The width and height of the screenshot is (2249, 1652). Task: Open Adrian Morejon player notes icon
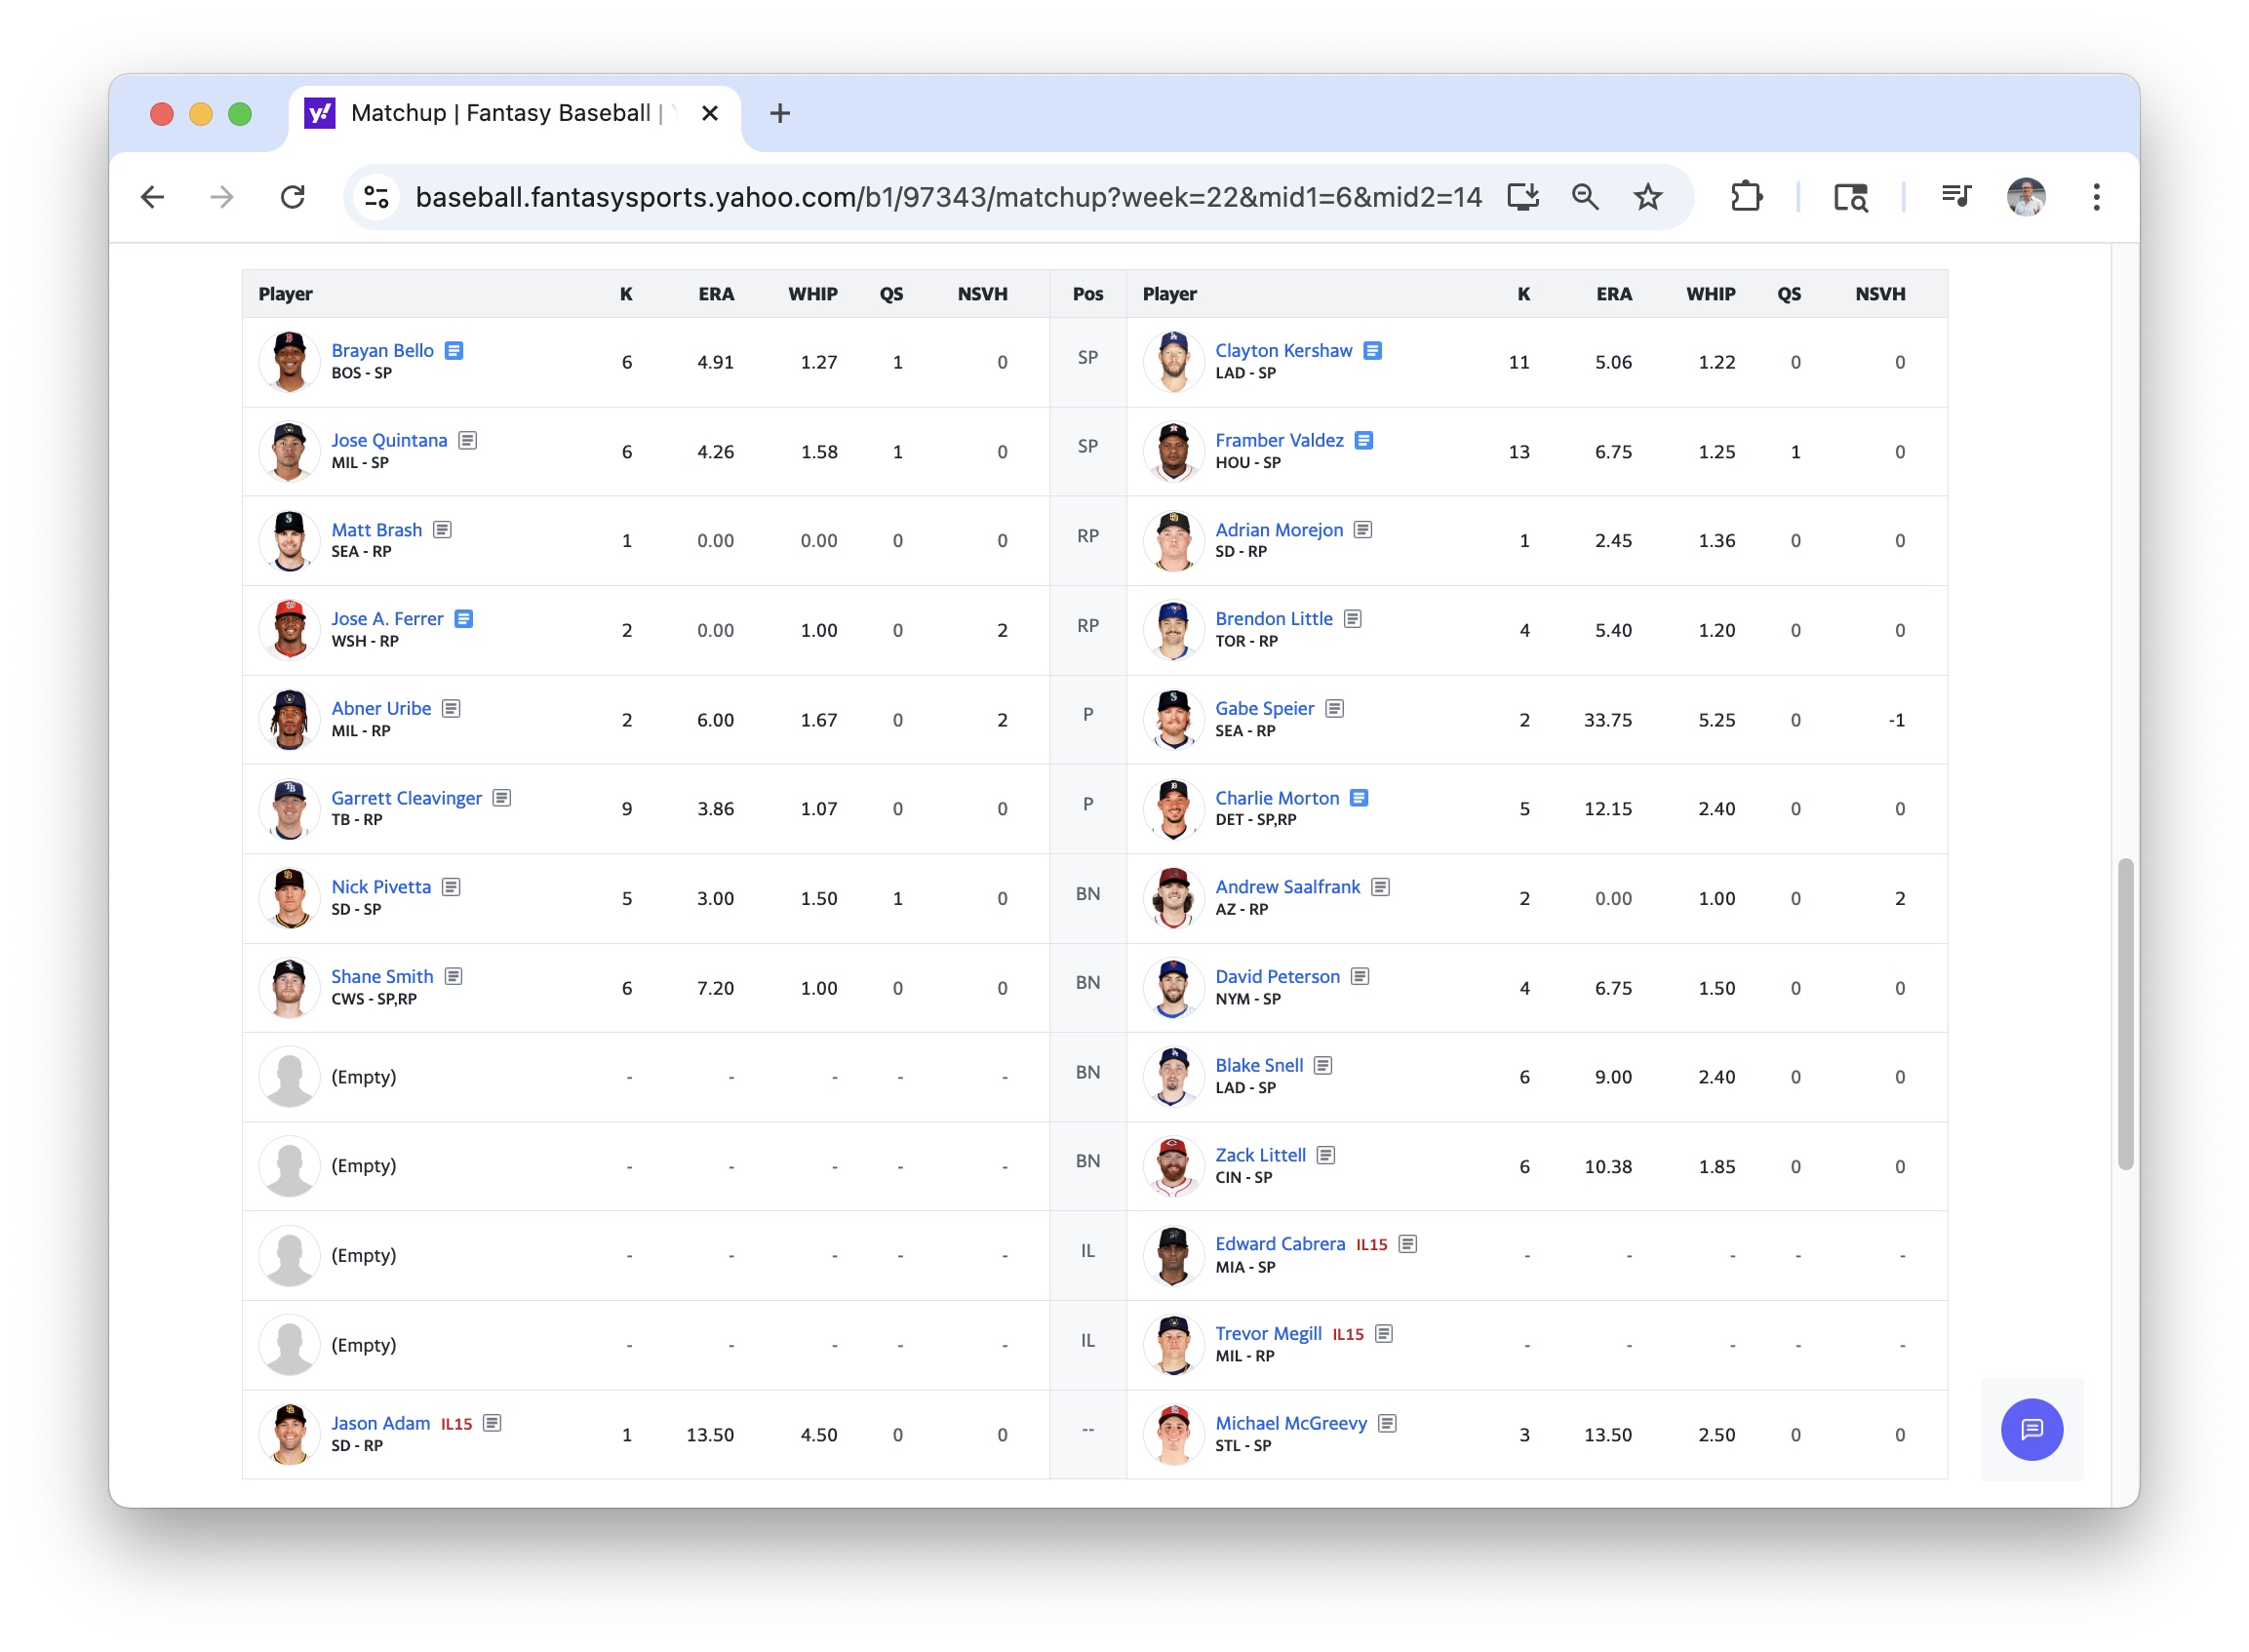point(1363,530)
